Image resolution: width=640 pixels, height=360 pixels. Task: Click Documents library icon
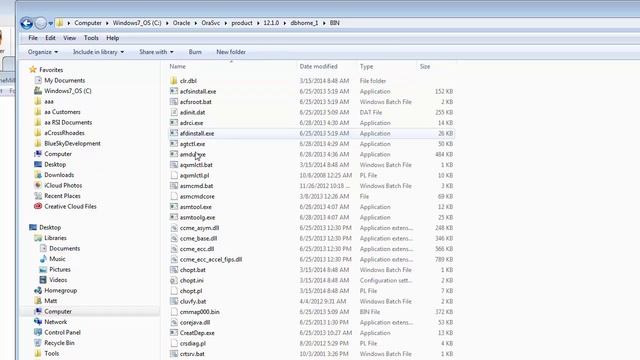(x=43, y=248)
